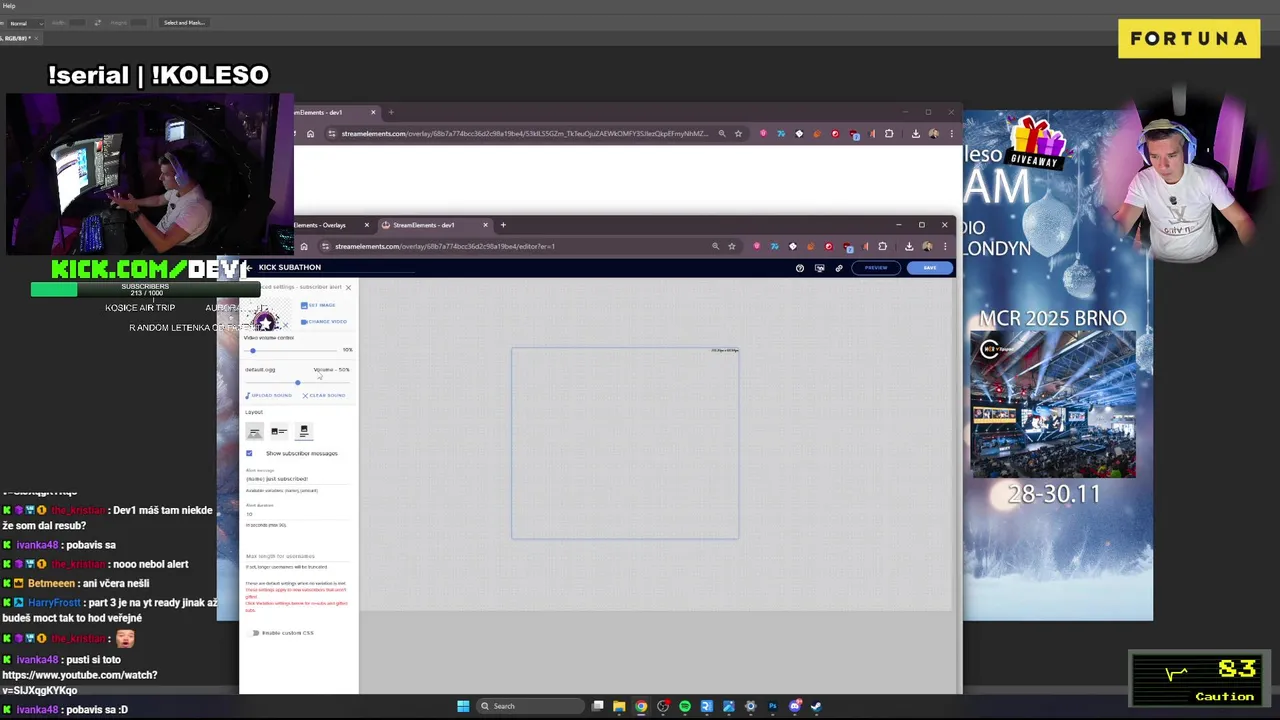This screenshot has width=1280, height=720.
Task: Click the home icon in front browser window
Action: tap(304, 246)
